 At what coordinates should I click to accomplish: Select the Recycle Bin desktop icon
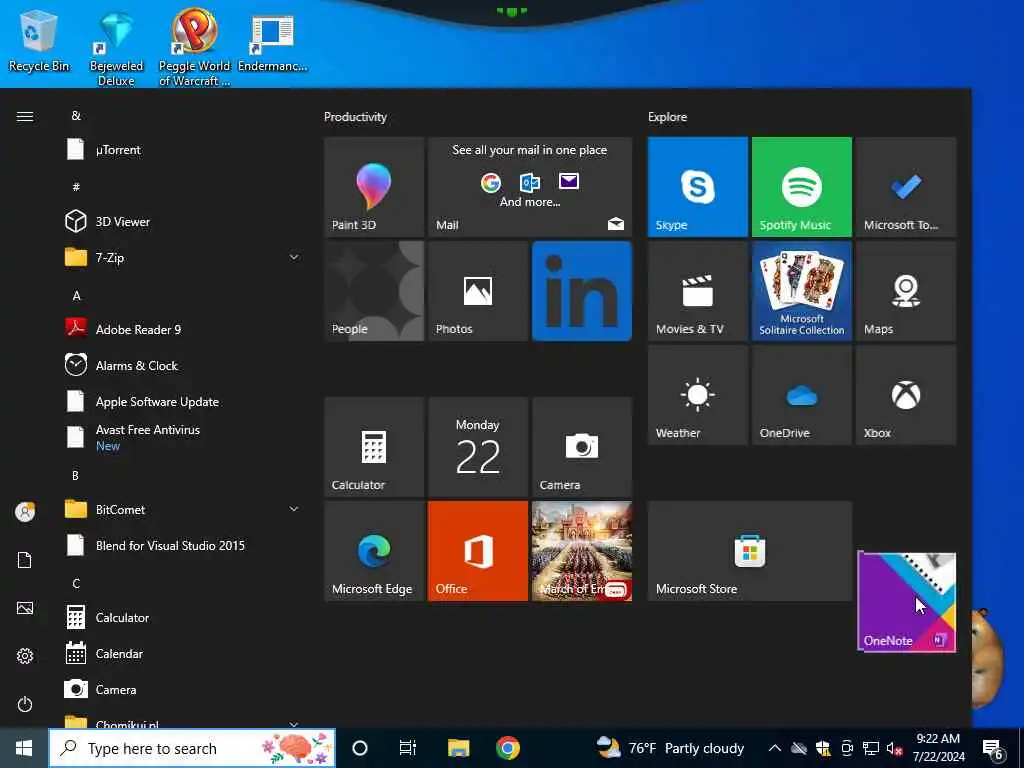click(x=39, y=42)
